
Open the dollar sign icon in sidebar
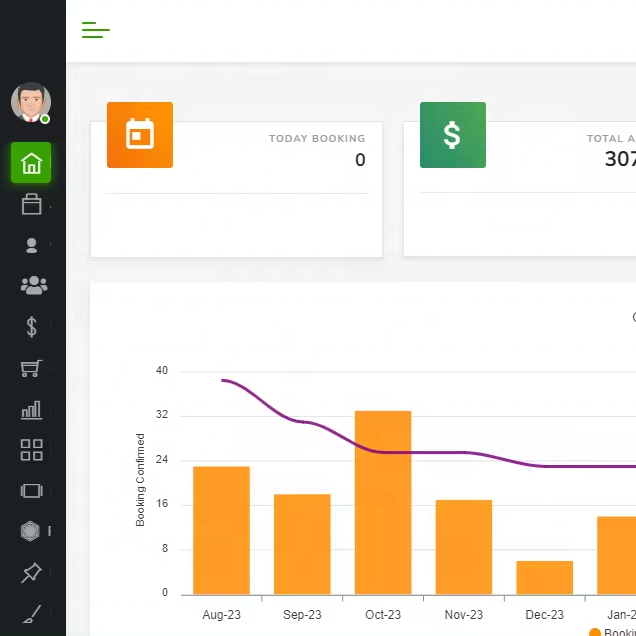[x=32, y=327]
